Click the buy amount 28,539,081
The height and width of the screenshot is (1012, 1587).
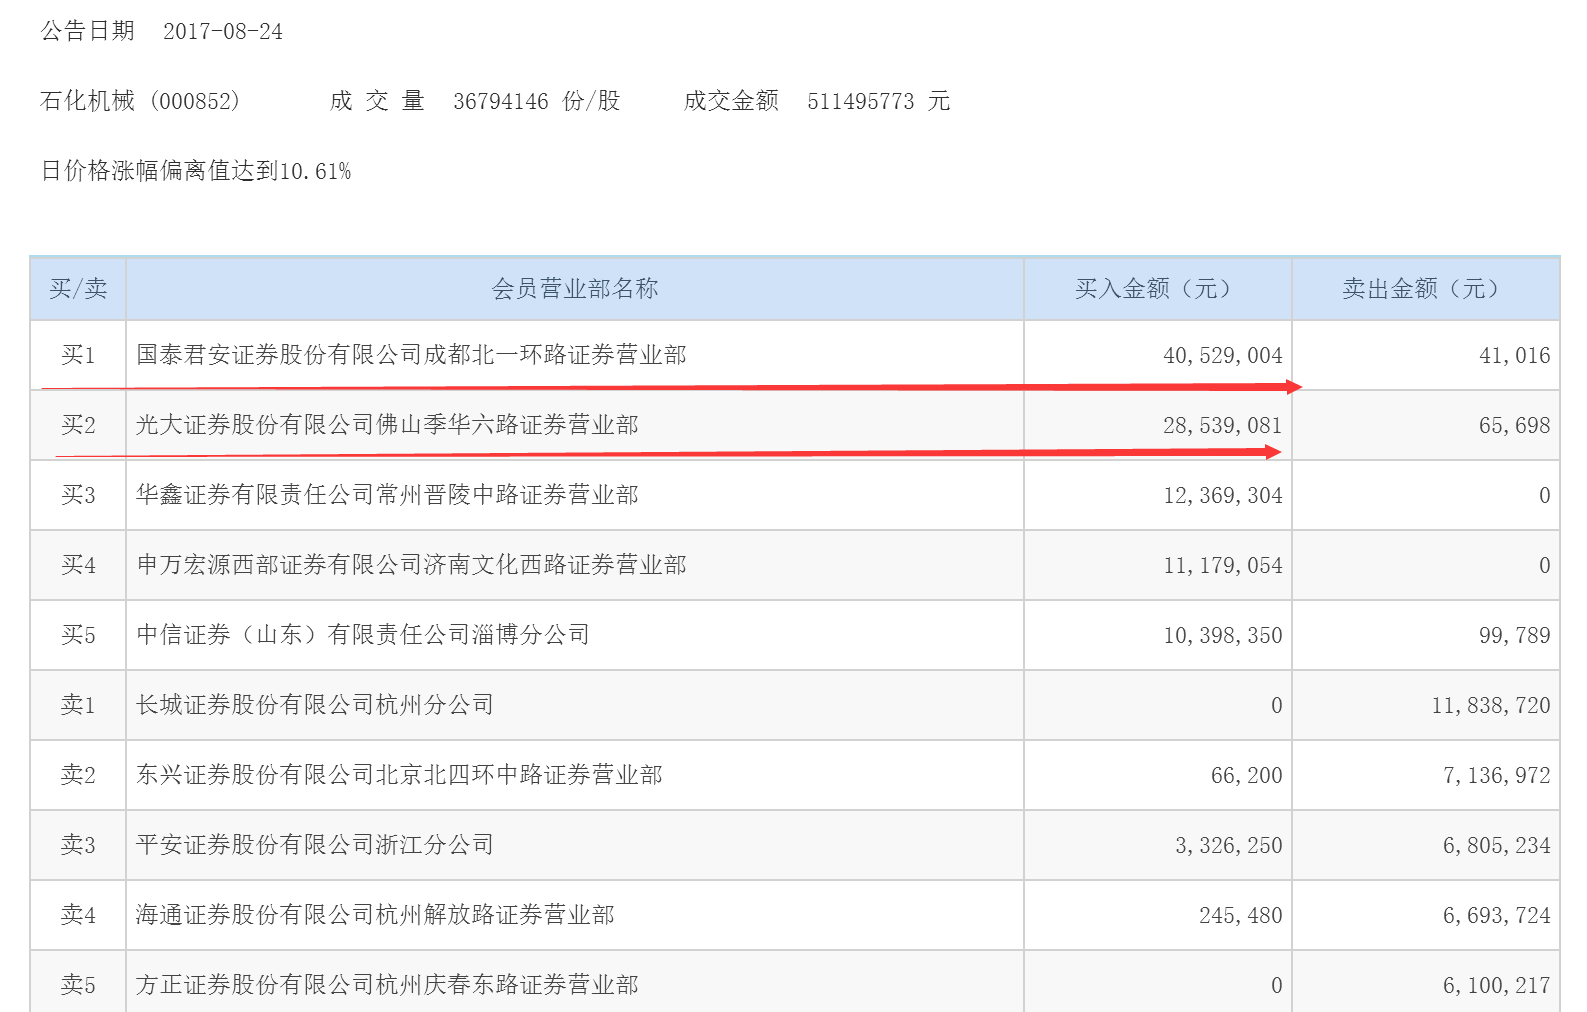pyautogui.click(x=1222, y=426)
